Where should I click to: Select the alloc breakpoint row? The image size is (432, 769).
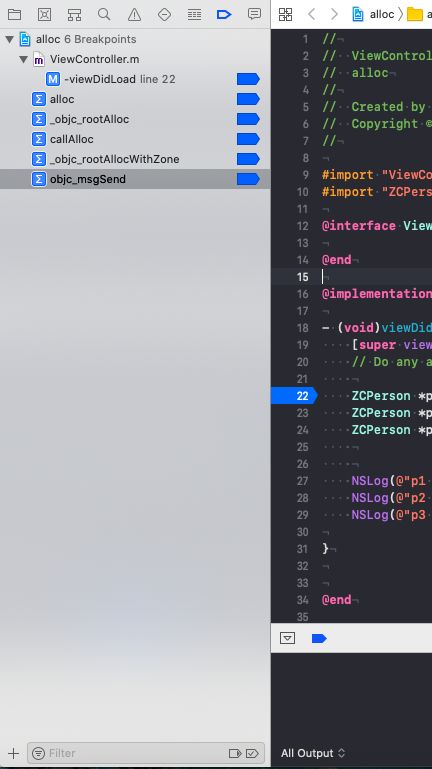pyautogui.click(x=135, y=100)
